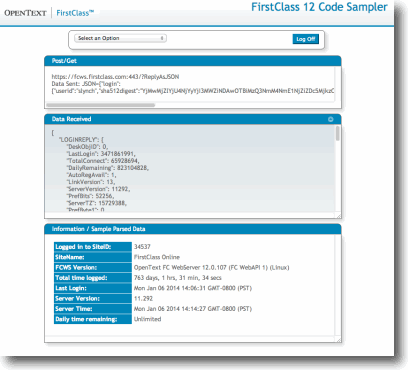Click the Post/Get panel header

[193, 61]
